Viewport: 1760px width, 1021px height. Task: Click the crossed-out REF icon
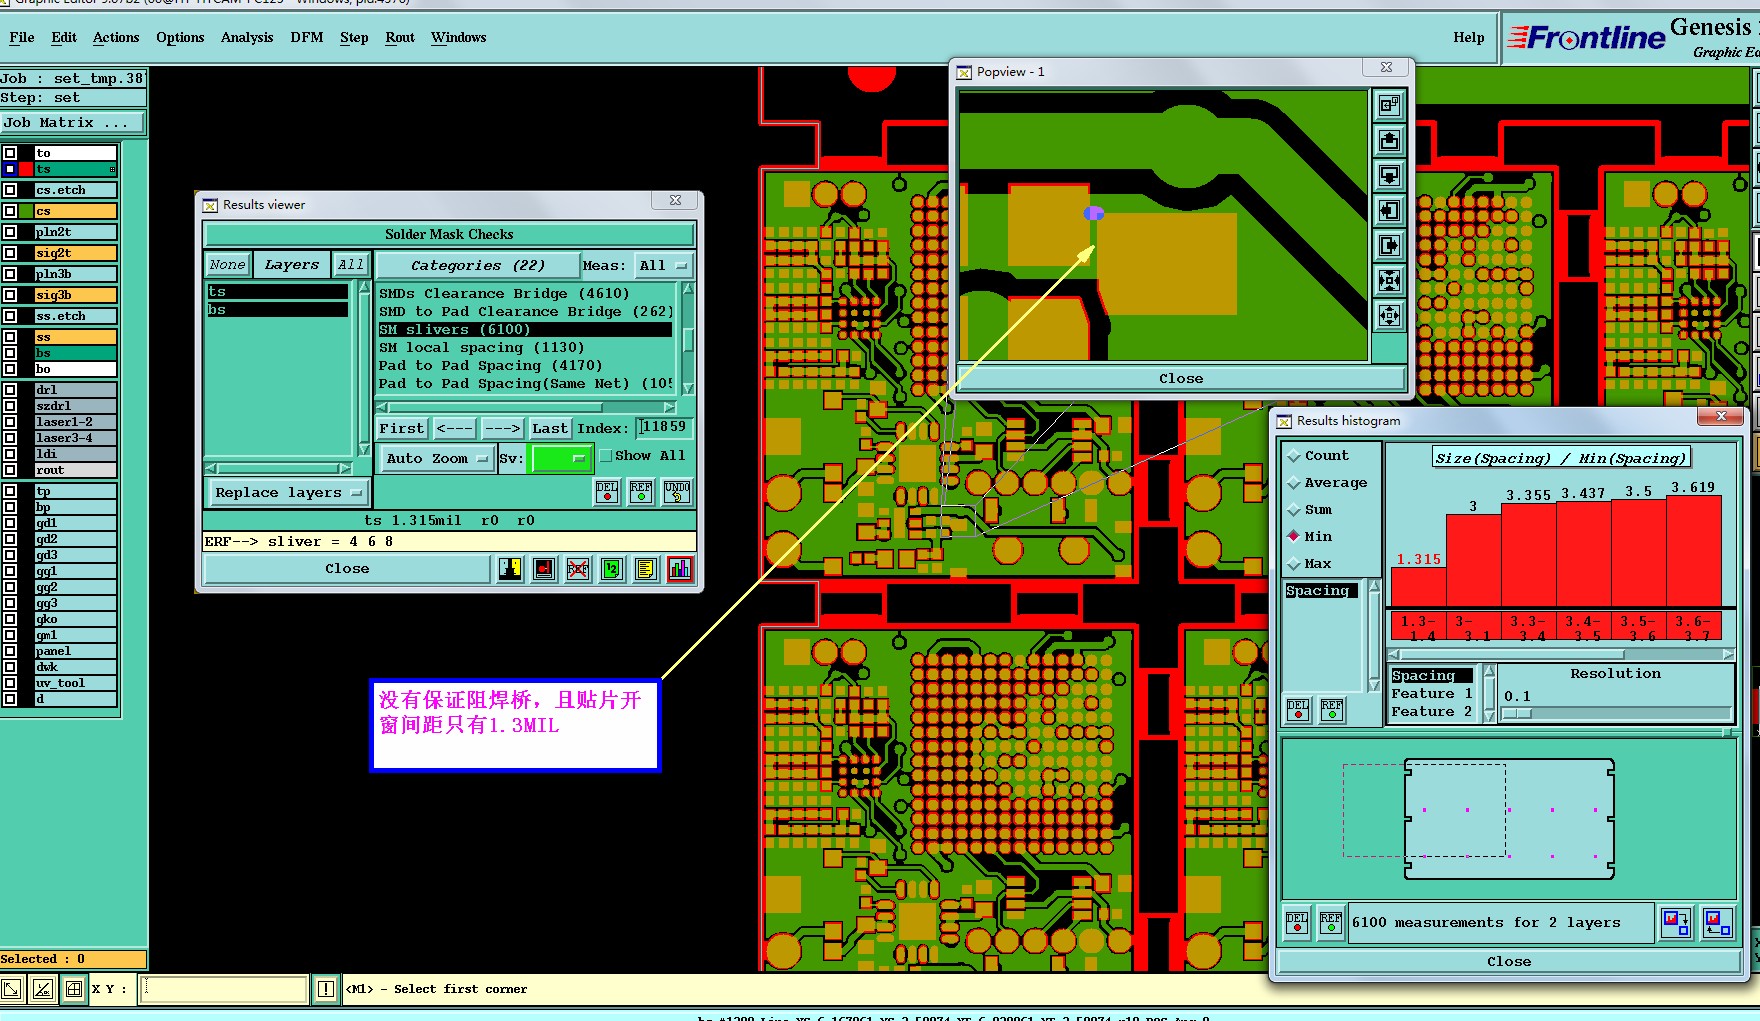point(578,569)
